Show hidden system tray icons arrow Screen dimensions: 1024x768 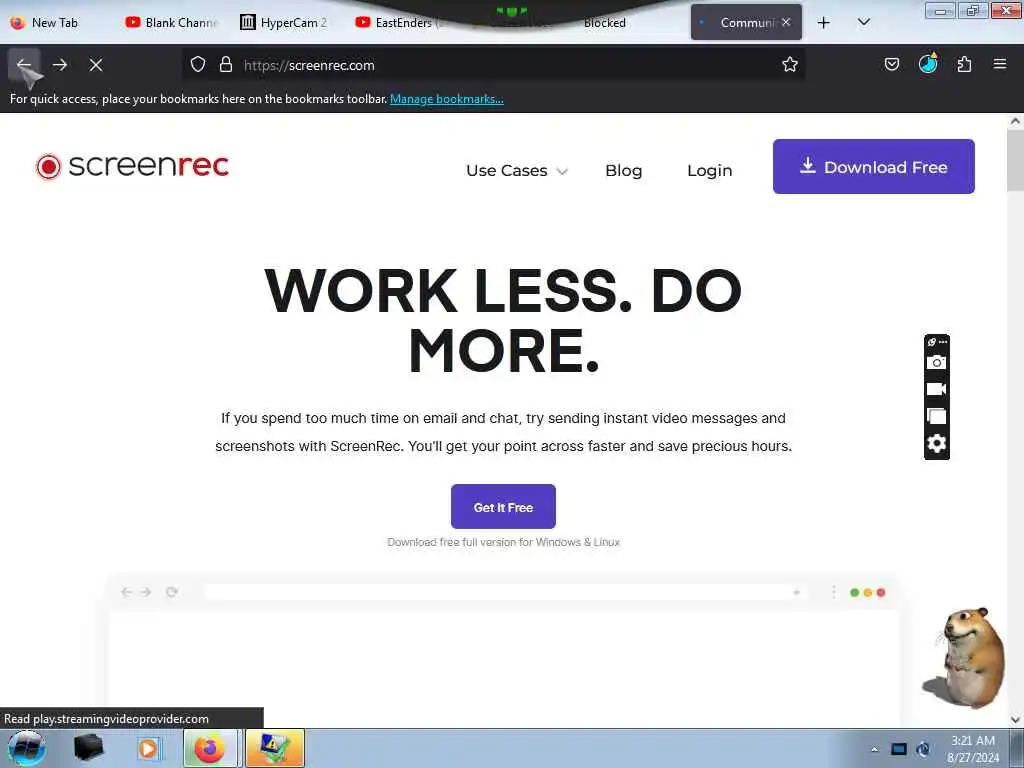tap(874, 749)
